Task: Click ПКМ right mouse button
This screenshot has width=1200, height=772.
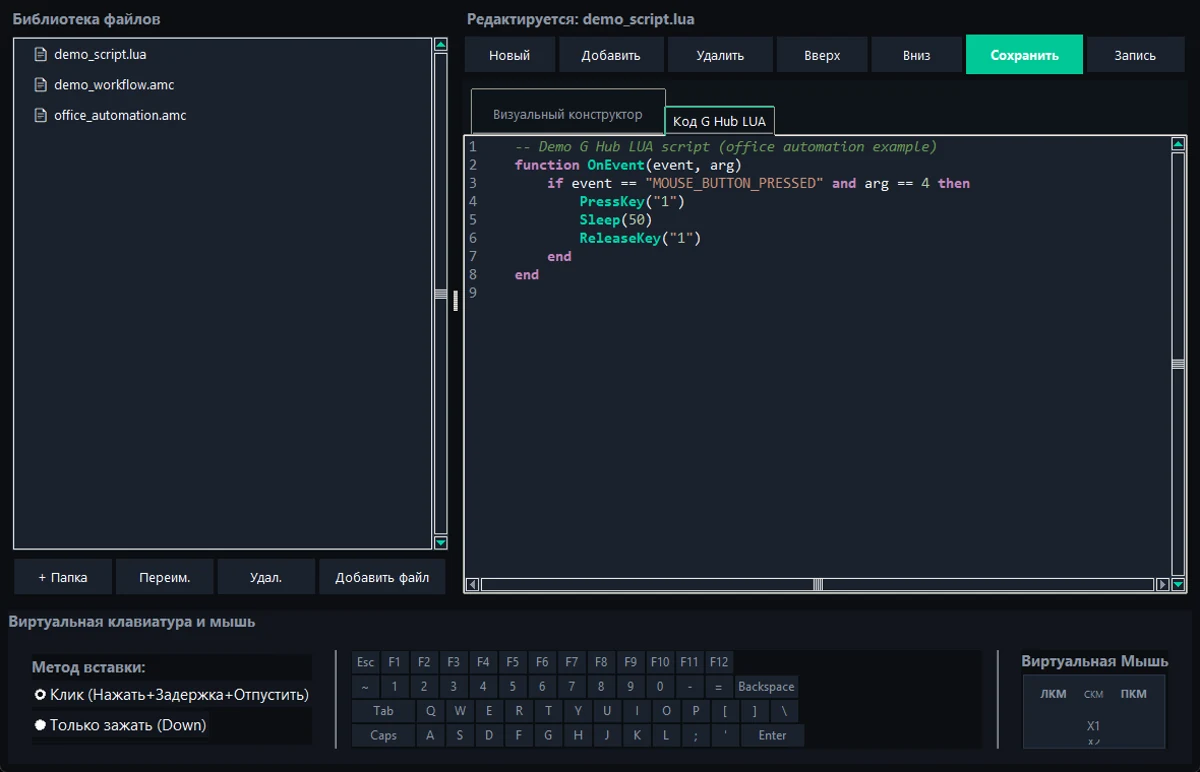Action: pos(1133,694)
